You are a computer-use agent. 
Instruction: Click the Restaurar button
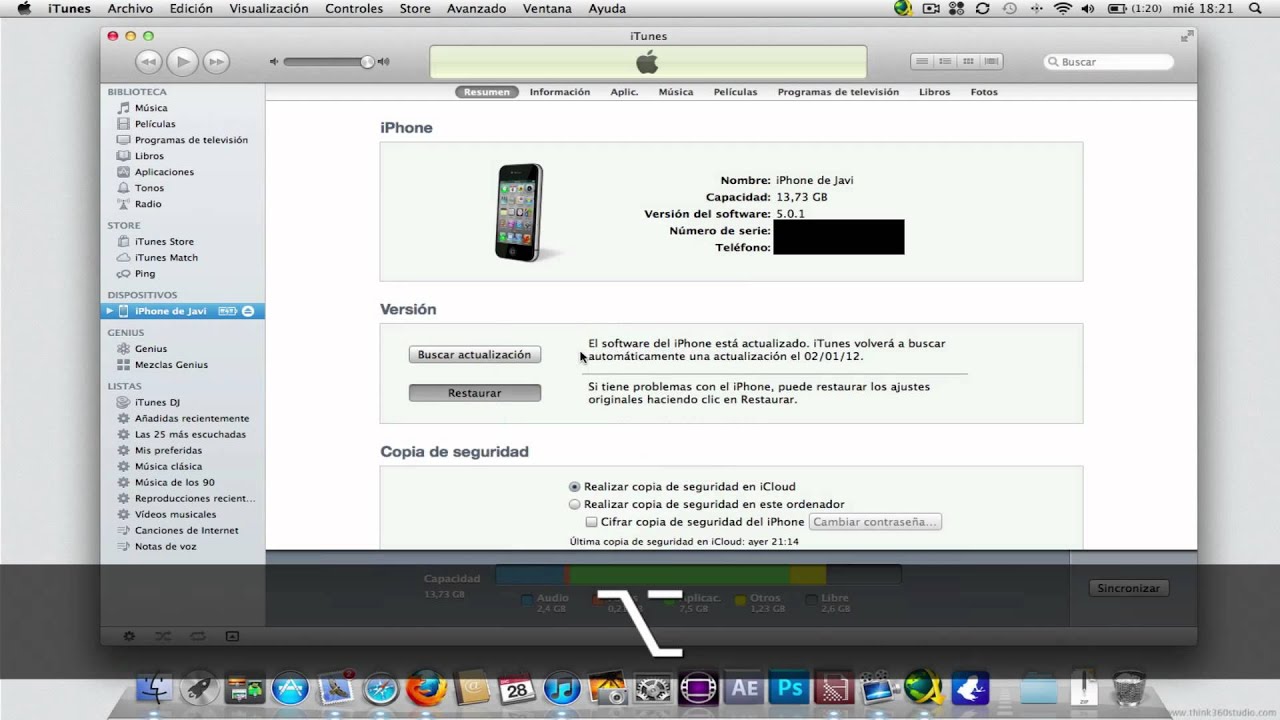474,393
